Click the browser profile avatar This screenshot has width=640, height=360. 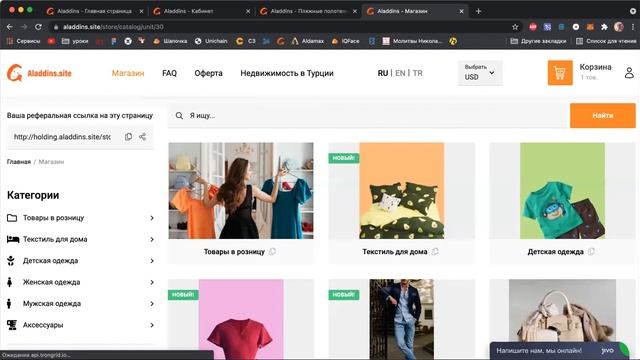click(619, 27)
